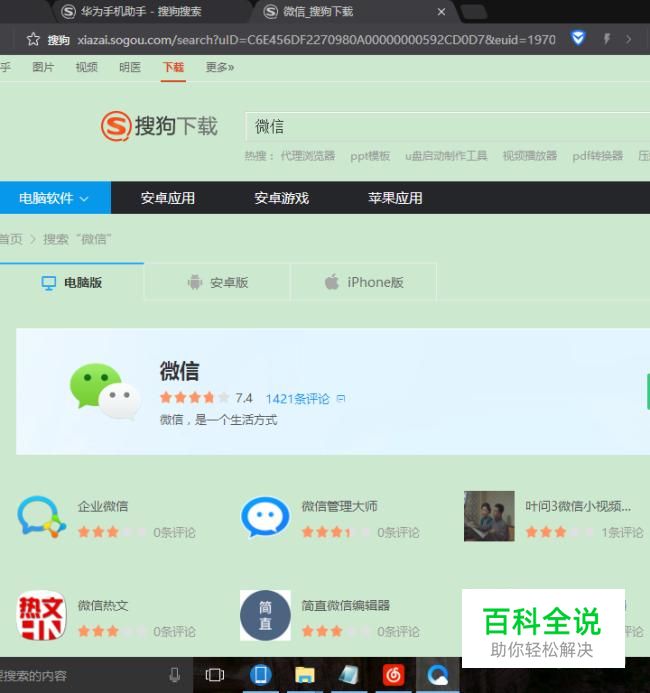The height and width of the screenshot is (693, 650).
Task: Click hot search pdf转换器
Action: click(x=597, y=156)
